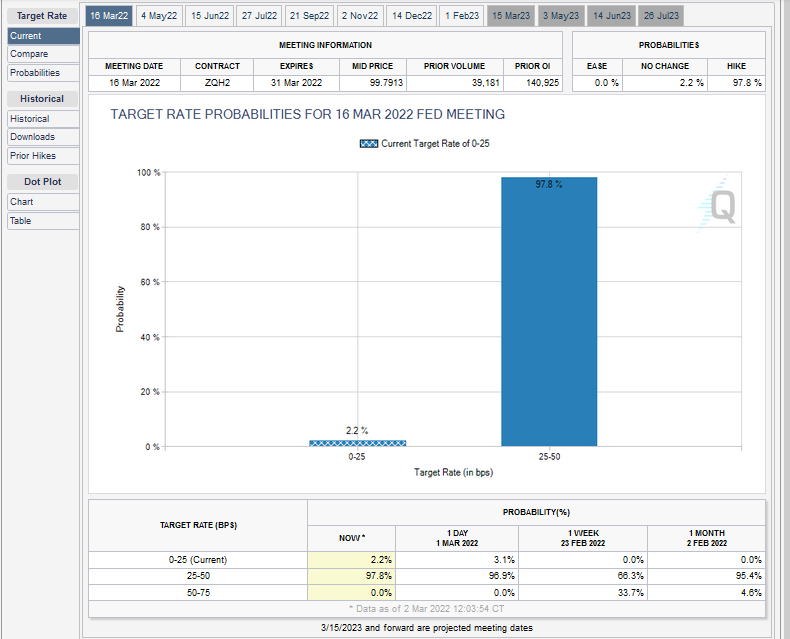Click the Target Rate section header

[42, 16]
